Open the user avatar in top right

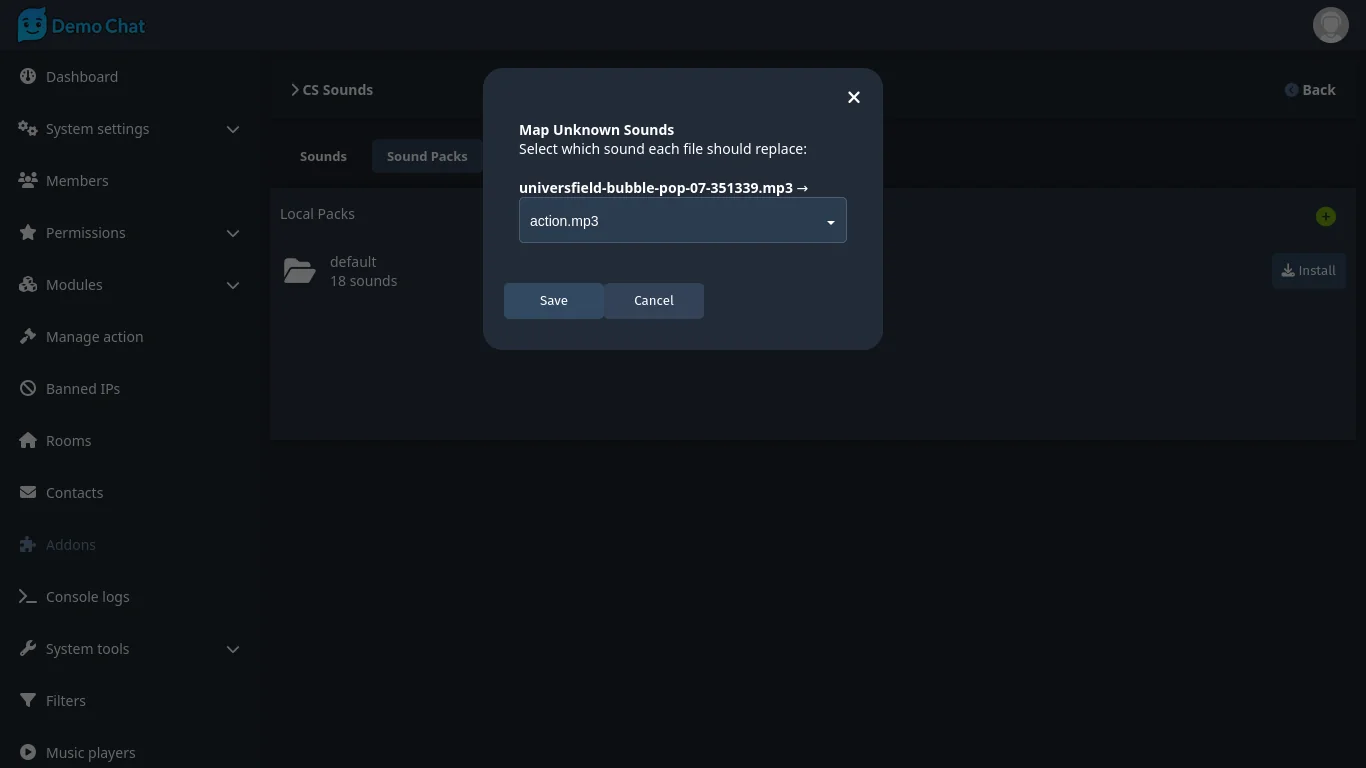(x=1330, y=25)
